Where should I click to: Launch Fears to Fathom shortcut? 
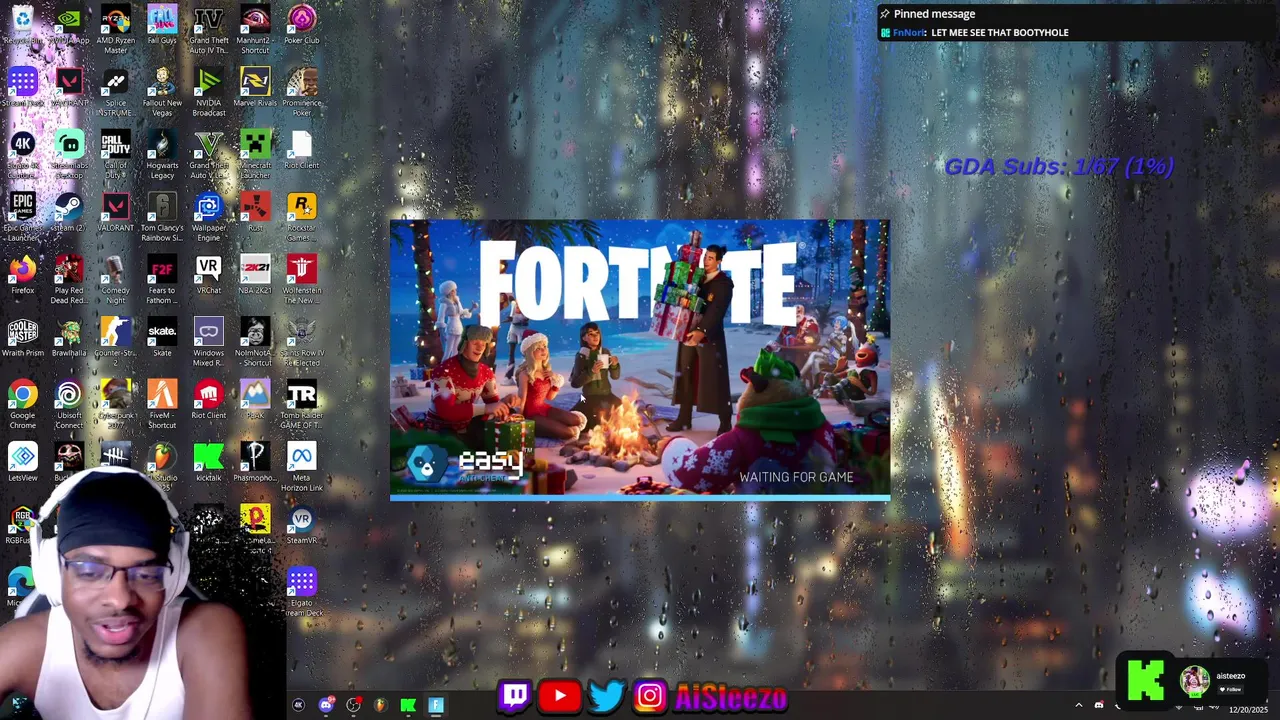[x=162, y=280]
